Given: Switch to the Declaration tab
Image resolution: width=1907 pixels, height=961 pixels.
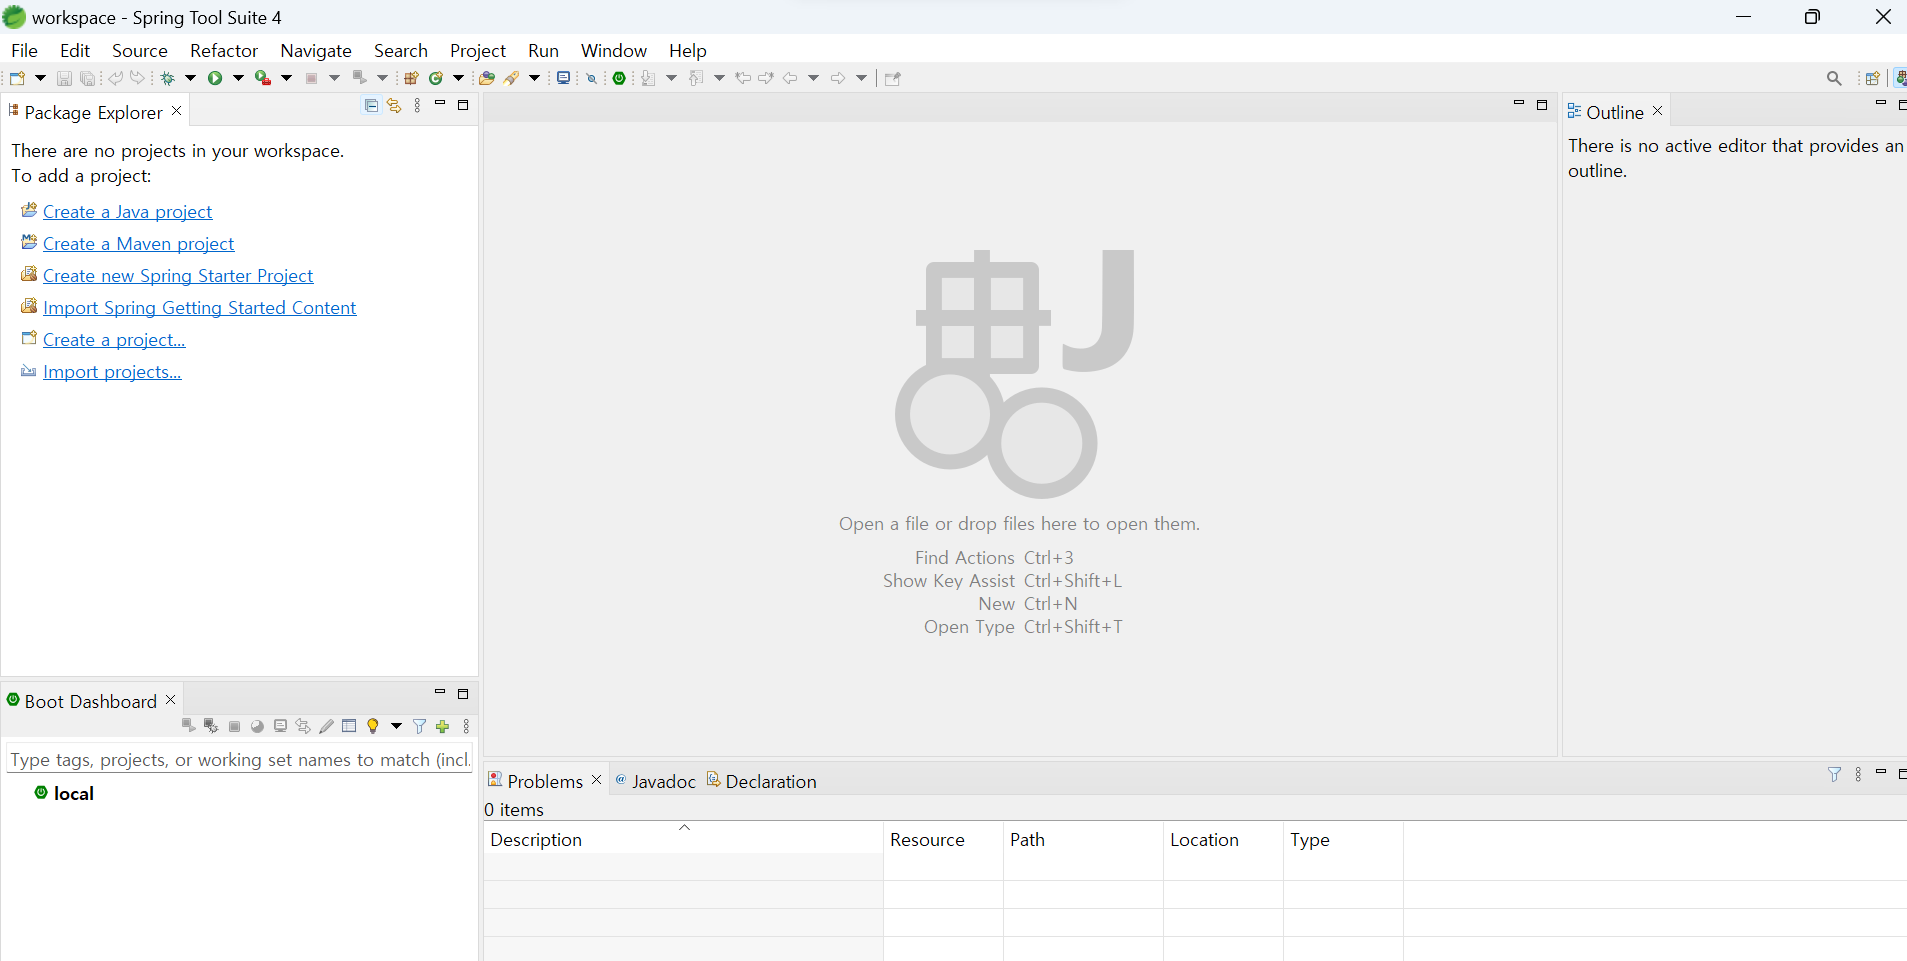Looking at the screenshot, I should (x=762, y=781).
